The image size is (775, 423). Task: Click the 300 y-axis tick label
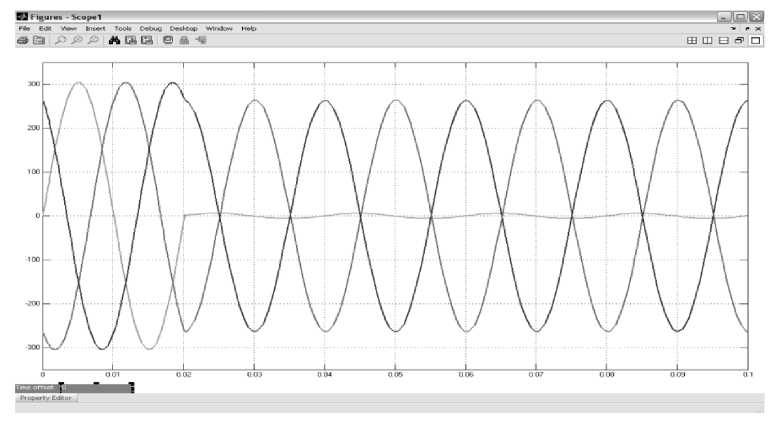point(34,85)
